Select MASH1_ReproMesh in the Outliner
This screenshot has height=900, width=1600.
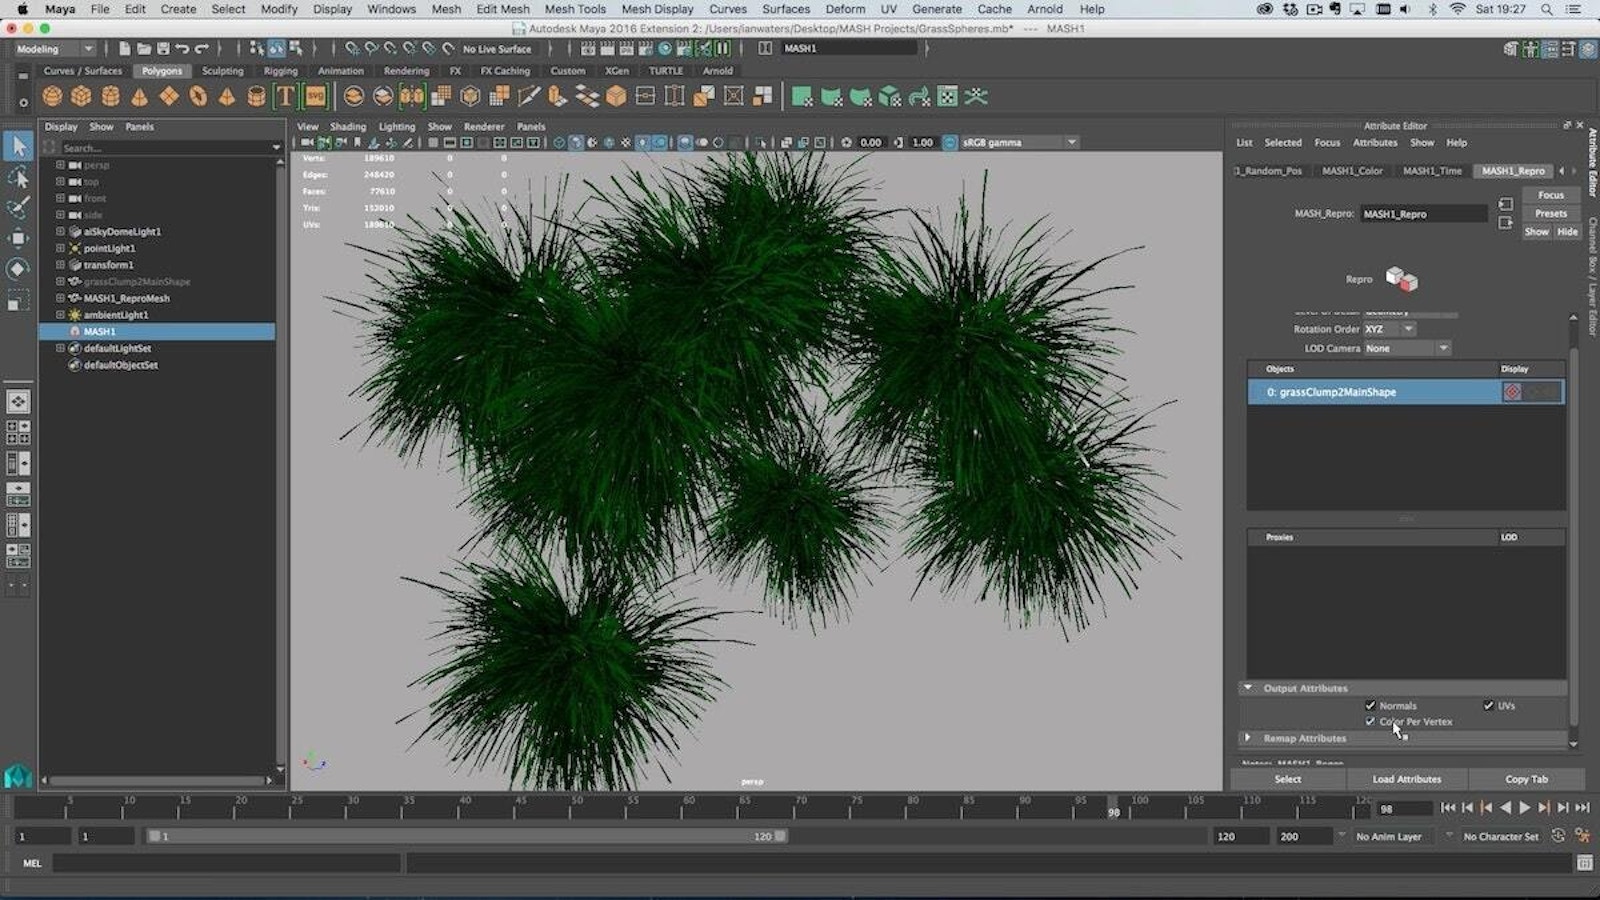tap(126, 298)
